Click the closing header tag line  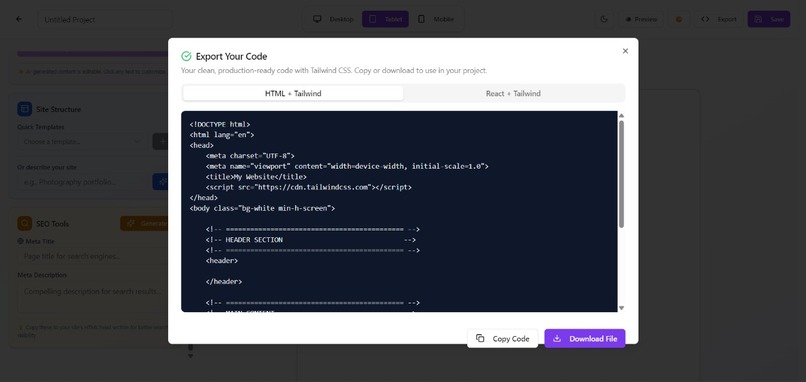point(224,282)
